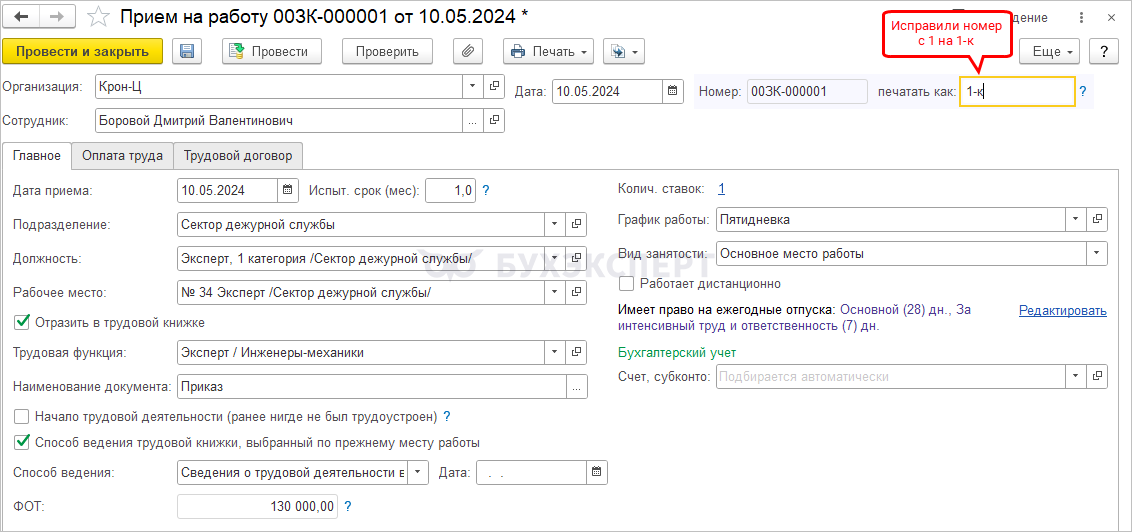Click the paperclip attachments icon
This screenshot has height=532, width=1132.
(467, 51)
